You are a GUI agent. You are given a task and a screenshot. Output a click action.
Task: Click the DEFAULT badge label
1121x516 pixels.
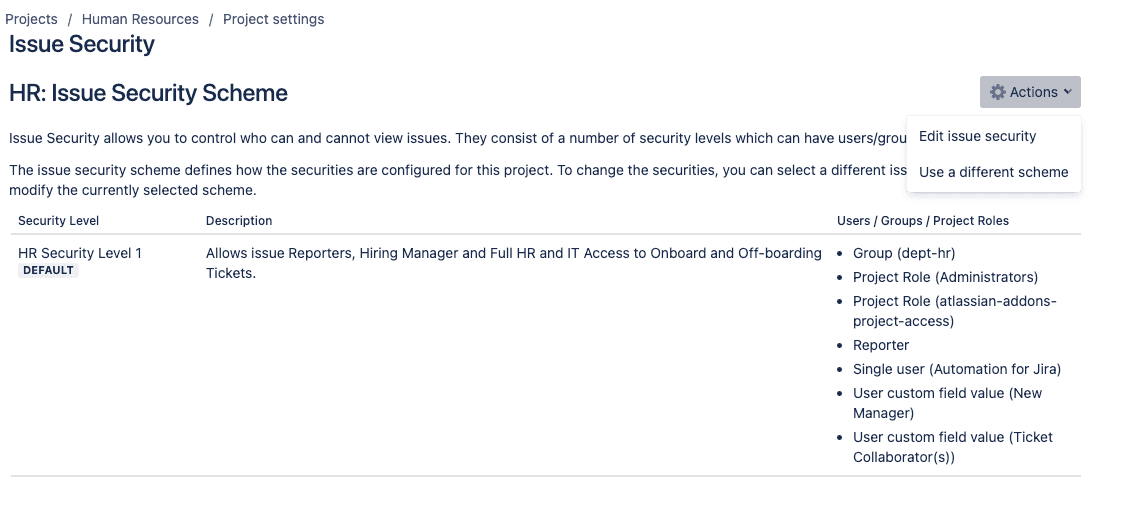[49, 270]
